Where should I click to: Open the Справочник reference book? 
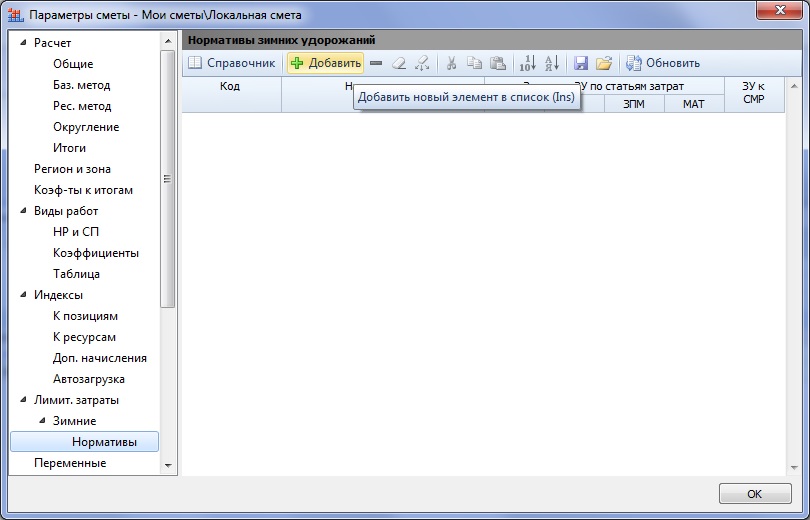coord(231,63)
